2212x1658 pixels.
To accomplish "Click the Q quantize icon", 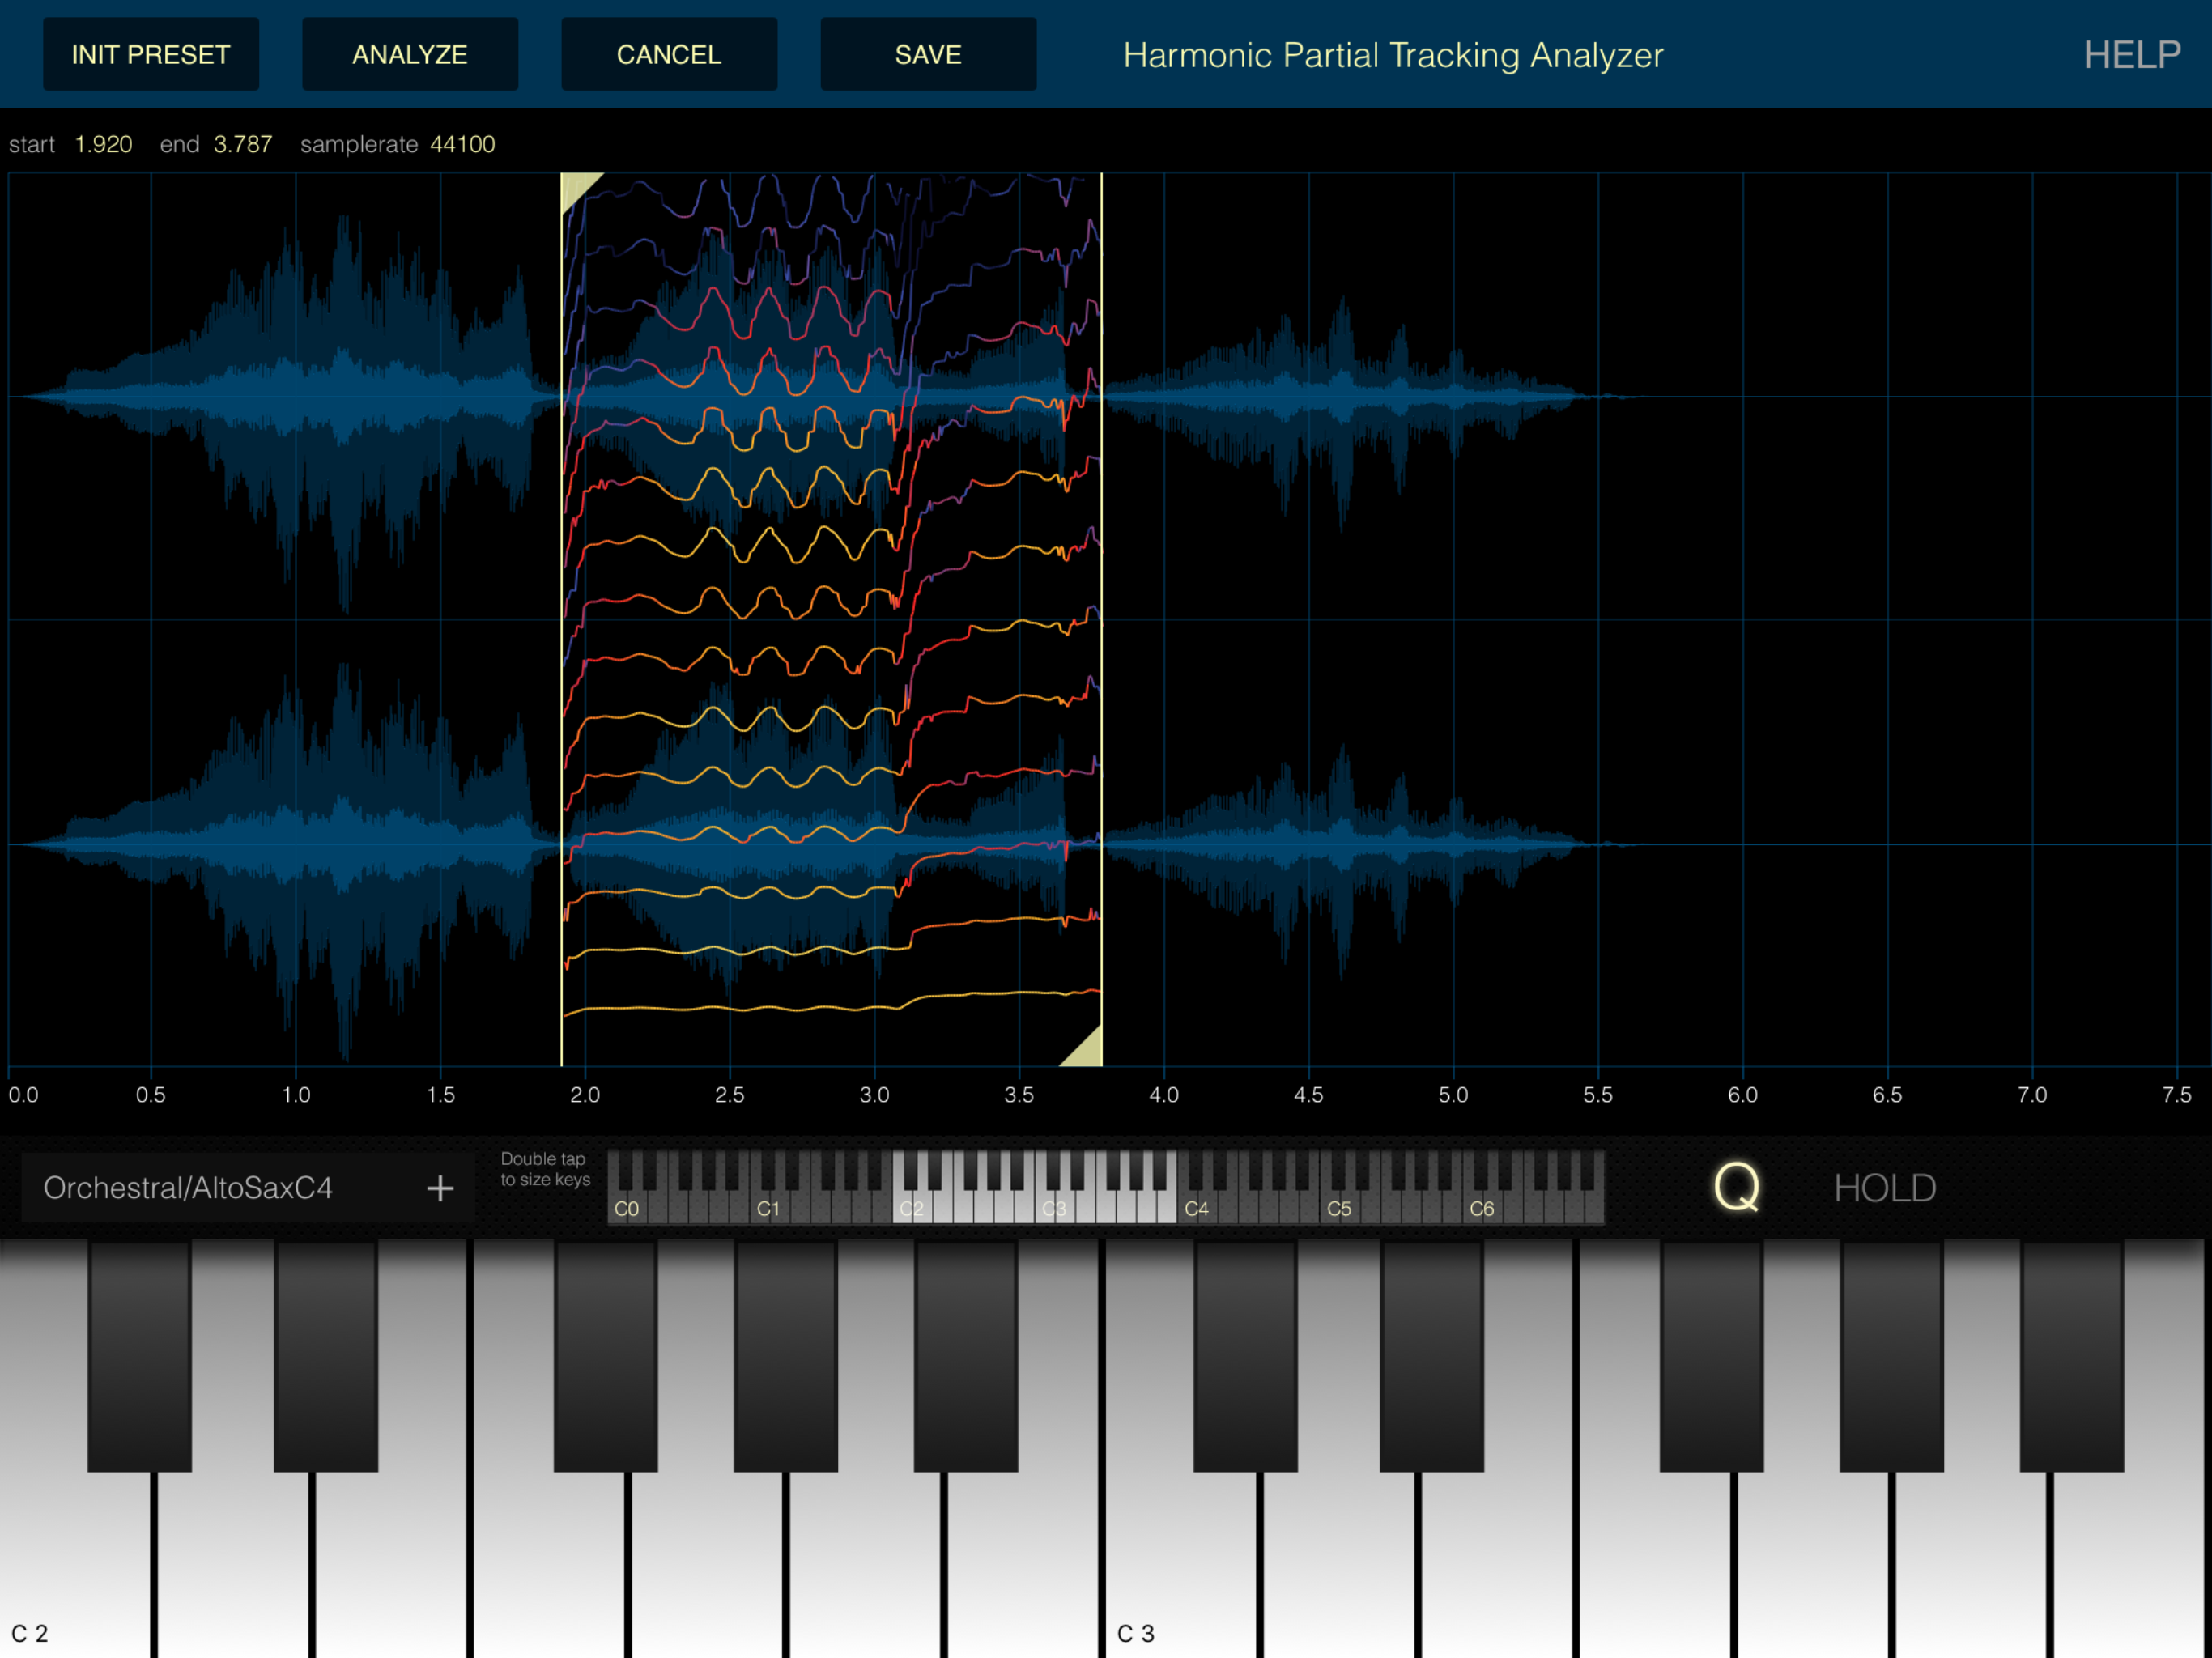I will [1735, 1188].
